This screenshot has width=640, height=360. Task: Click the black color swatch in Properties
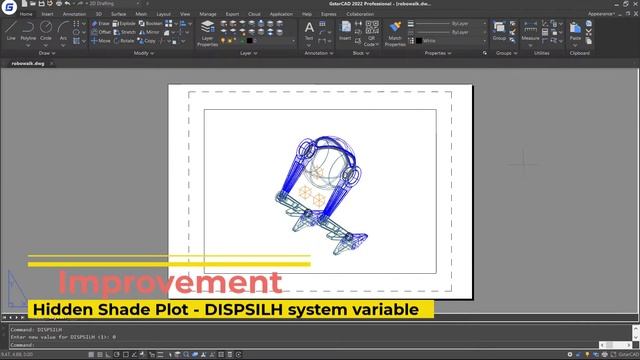(419, 41)
